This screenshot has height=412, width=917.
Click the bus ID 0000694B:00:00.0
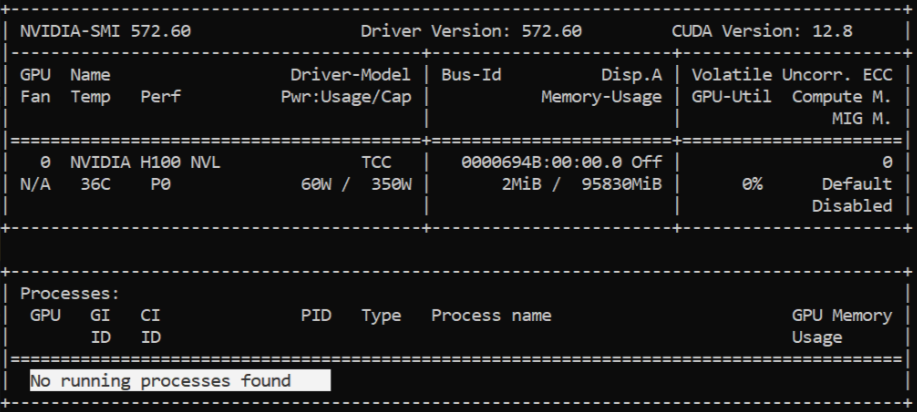pos(541,162)
